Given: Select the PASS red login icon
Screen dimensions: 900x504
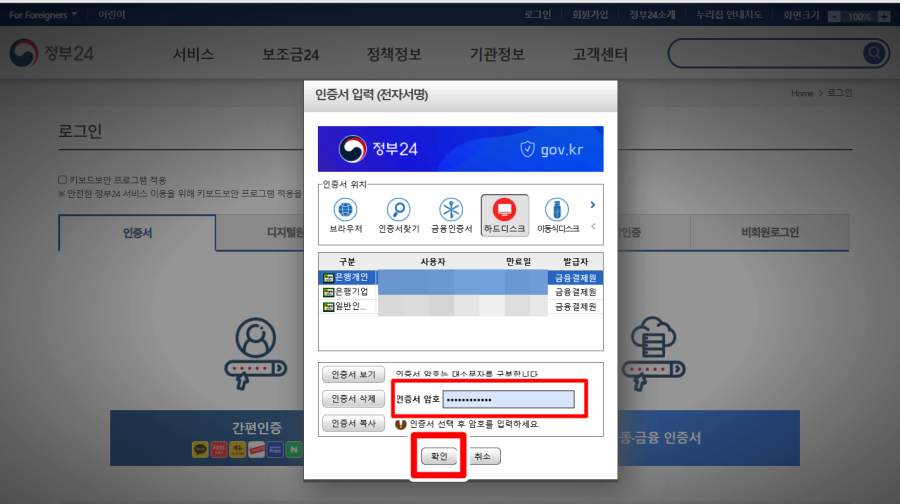Looking at the screenshot, I should click(x=219, y=449).
